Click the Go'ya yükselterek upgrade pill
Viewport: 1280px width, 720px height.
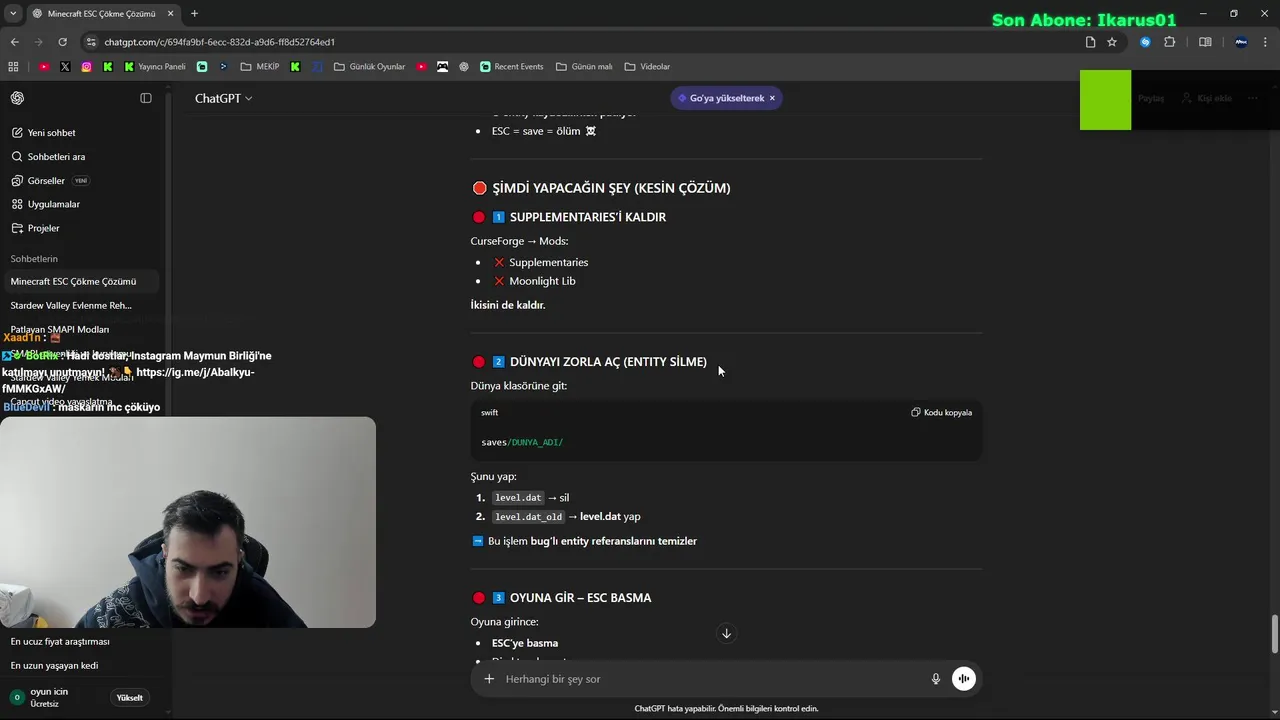click(x=720, y=98)
